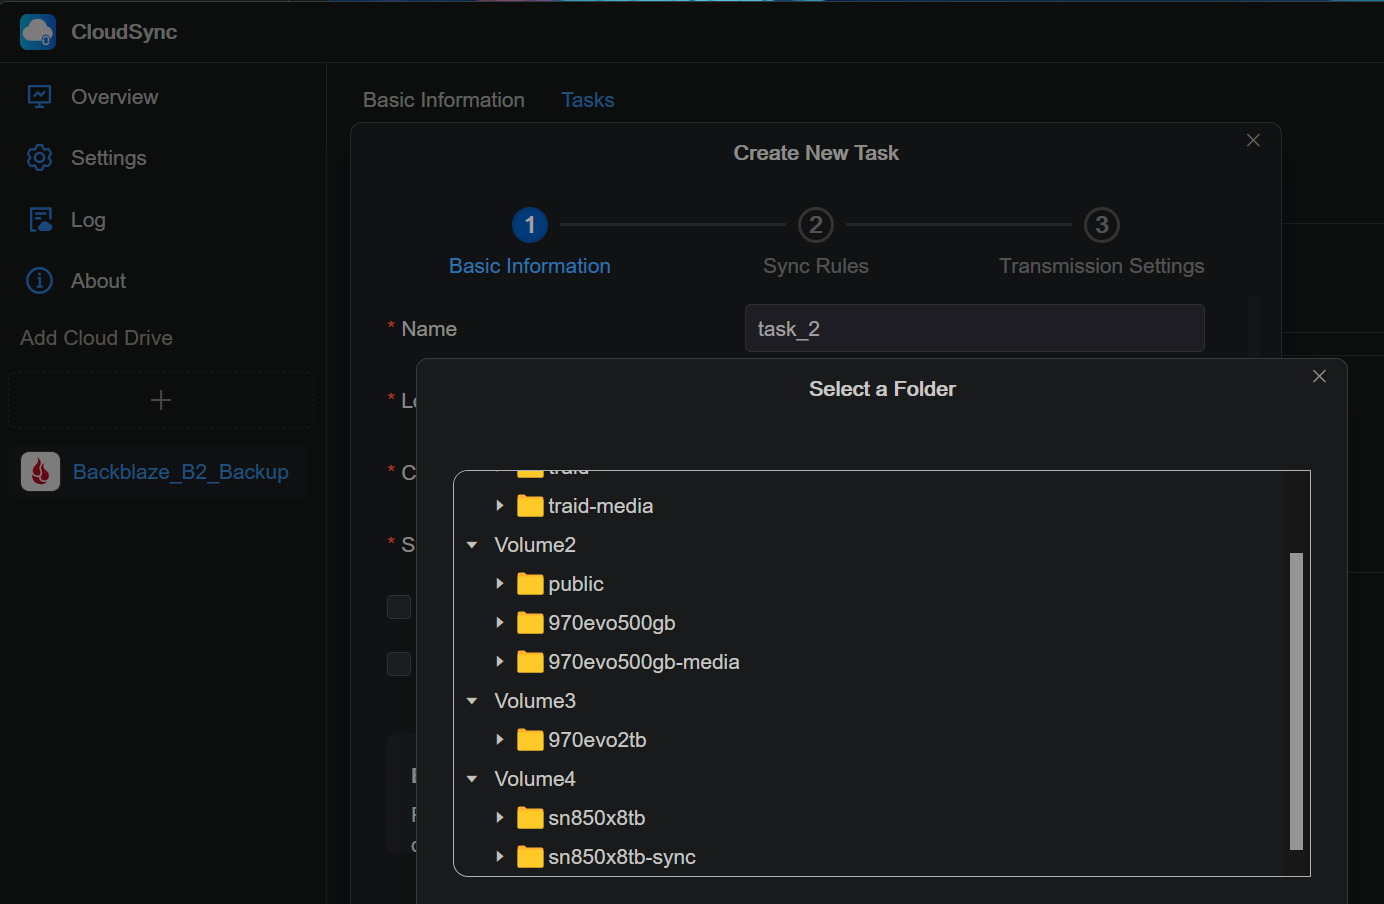This screenshot has height=904, width=1384.
Task: Expand the sn850x8tb-sync folder arrow
Action: pyautogui.click(x=500, y=857)
